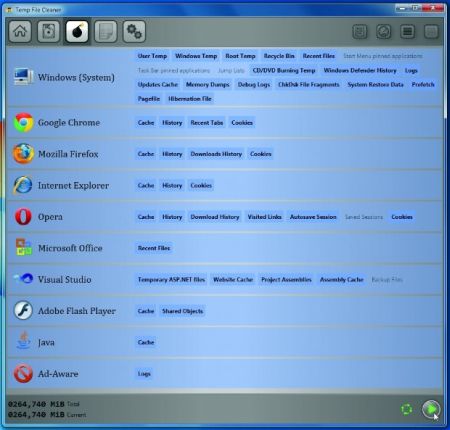Select the bomb cleaner tab icon
This screenshot has width=450, height=430.
pos(77,31)
